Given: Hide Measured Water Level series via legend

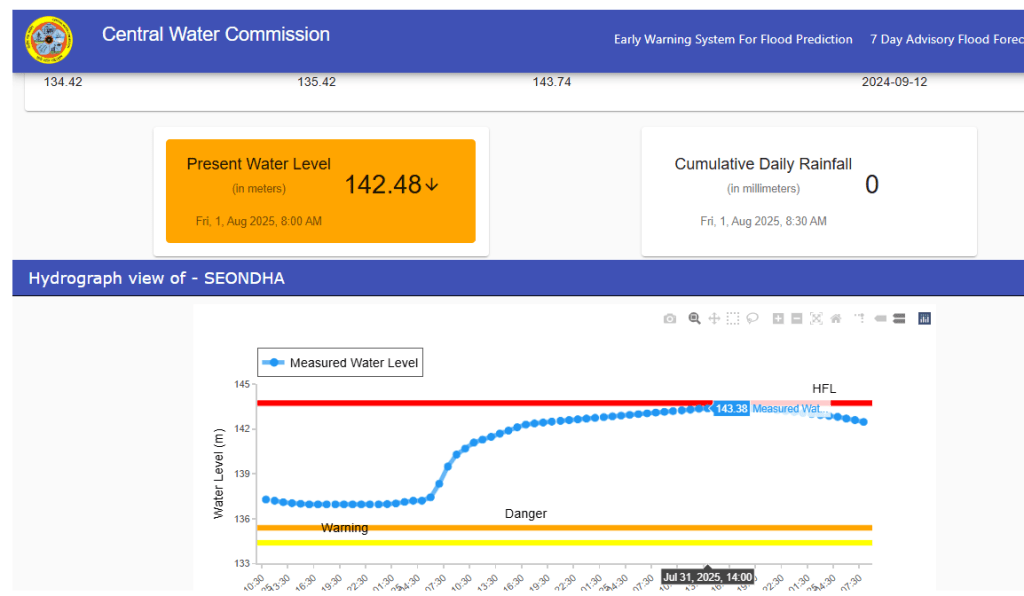Looking at the screenshot, I should (340, 363).
